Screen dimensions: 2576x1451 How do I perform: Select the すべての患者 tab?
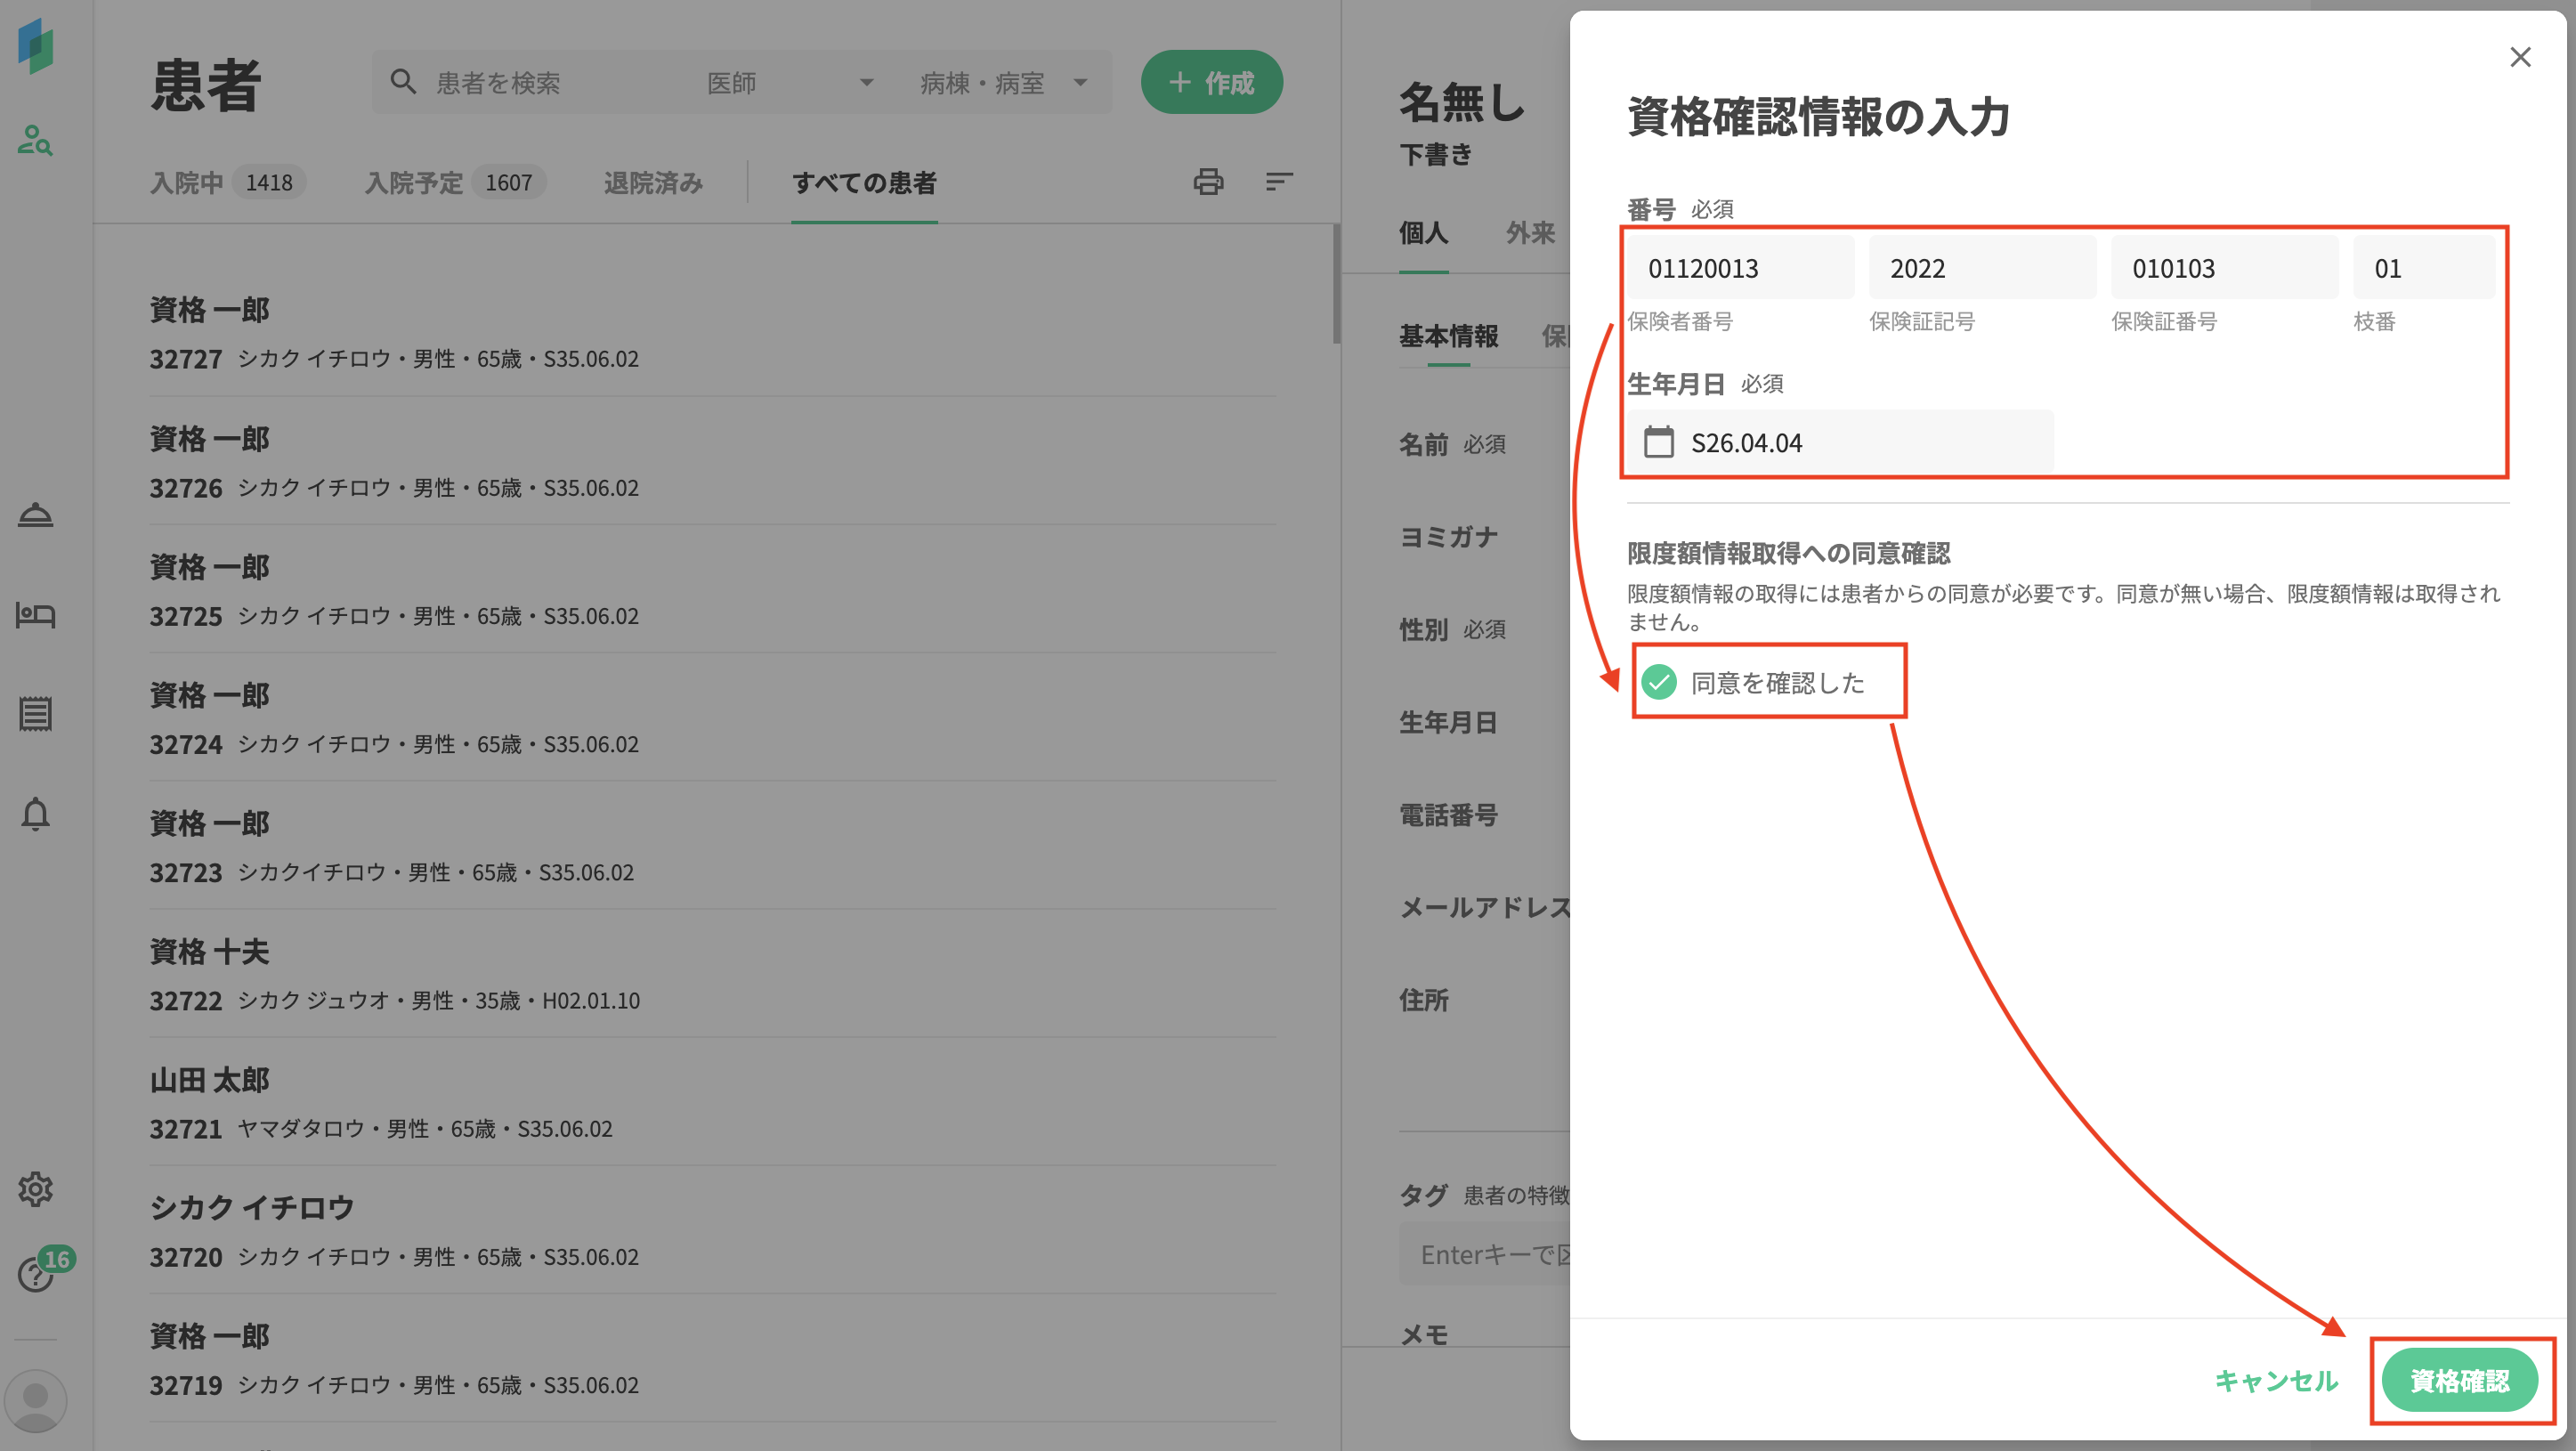pyautogui.click(x=864, y=183)
